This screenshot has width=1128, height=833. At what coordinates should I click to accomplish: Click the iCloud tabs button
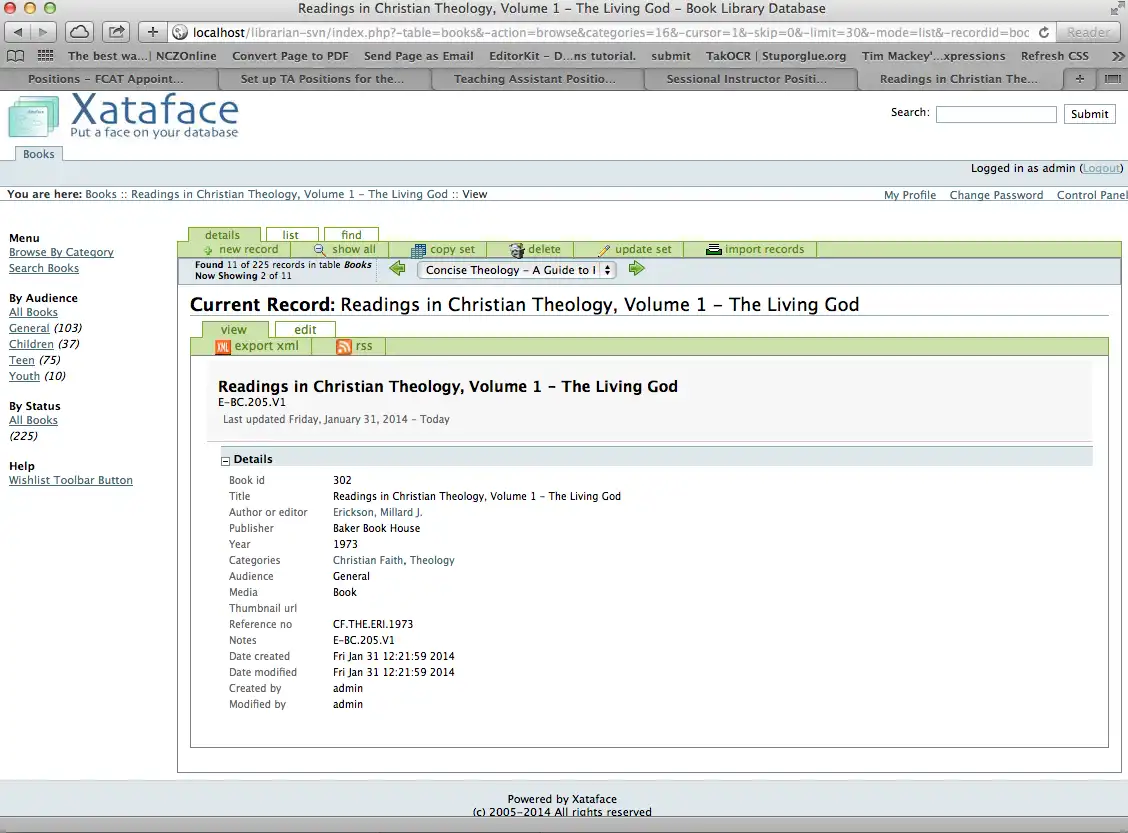point(80,32)
